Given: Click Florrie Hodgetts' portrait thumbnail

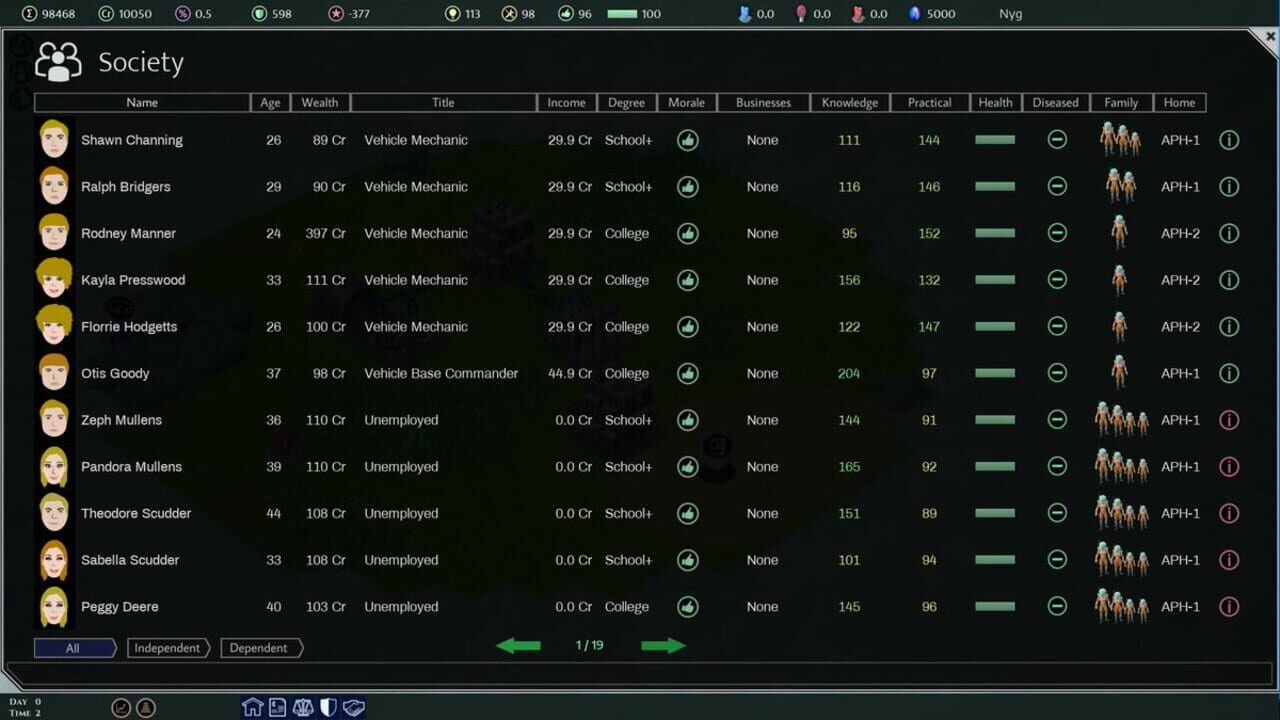Looking at the screenshot, I should pyautogui.click(x=54, y=326).
